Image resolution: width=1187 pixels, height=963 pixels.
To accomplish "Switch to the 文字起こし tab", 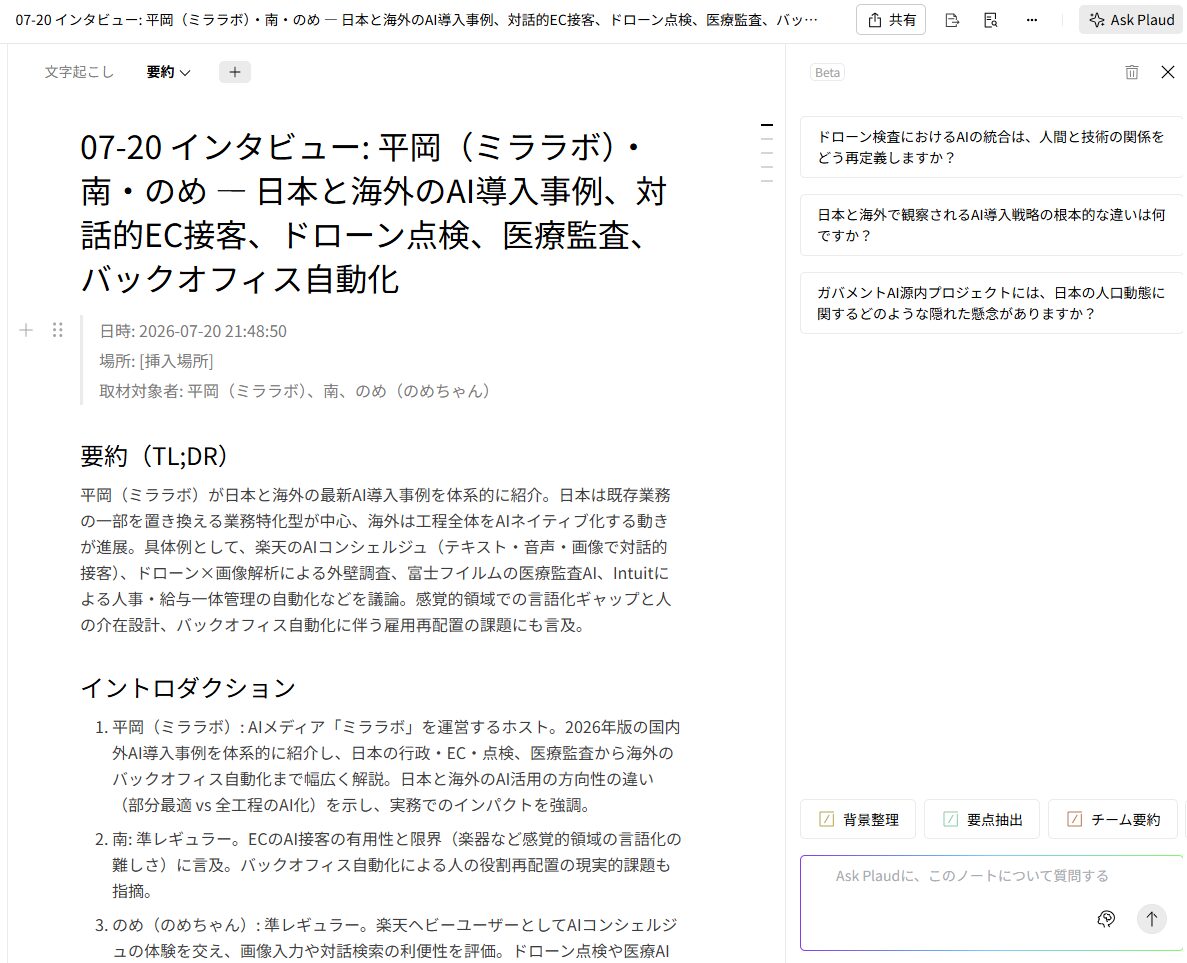I will pyautogui.click(x=79, y=72).
